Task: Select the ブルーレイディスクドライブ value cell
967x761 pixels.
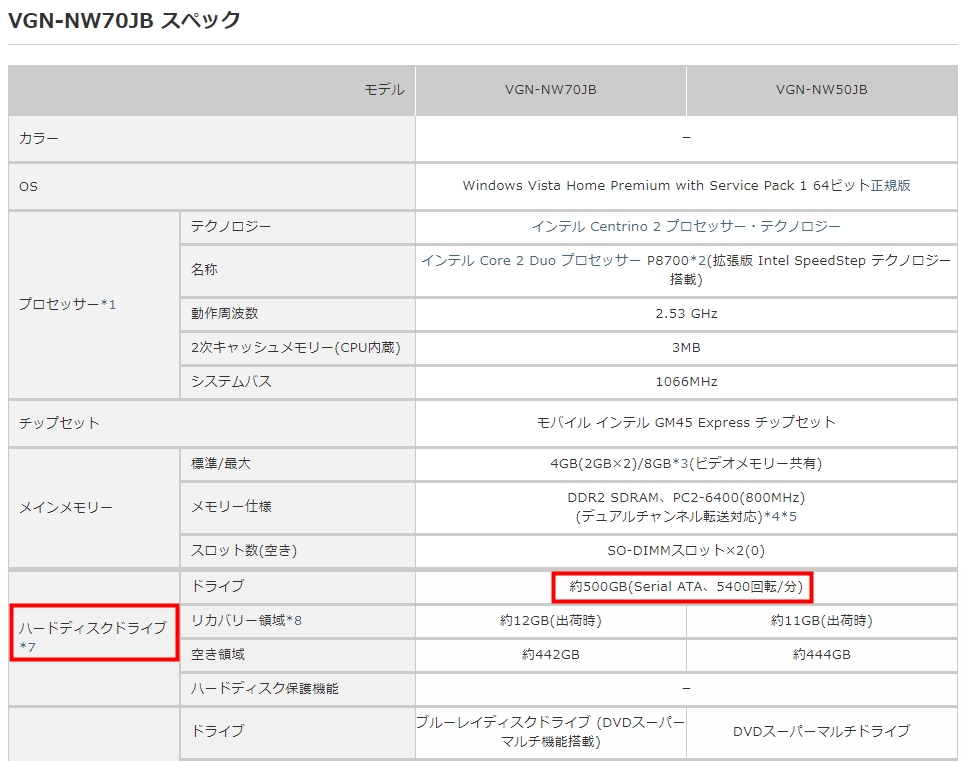Action: [x=551, y=732]
